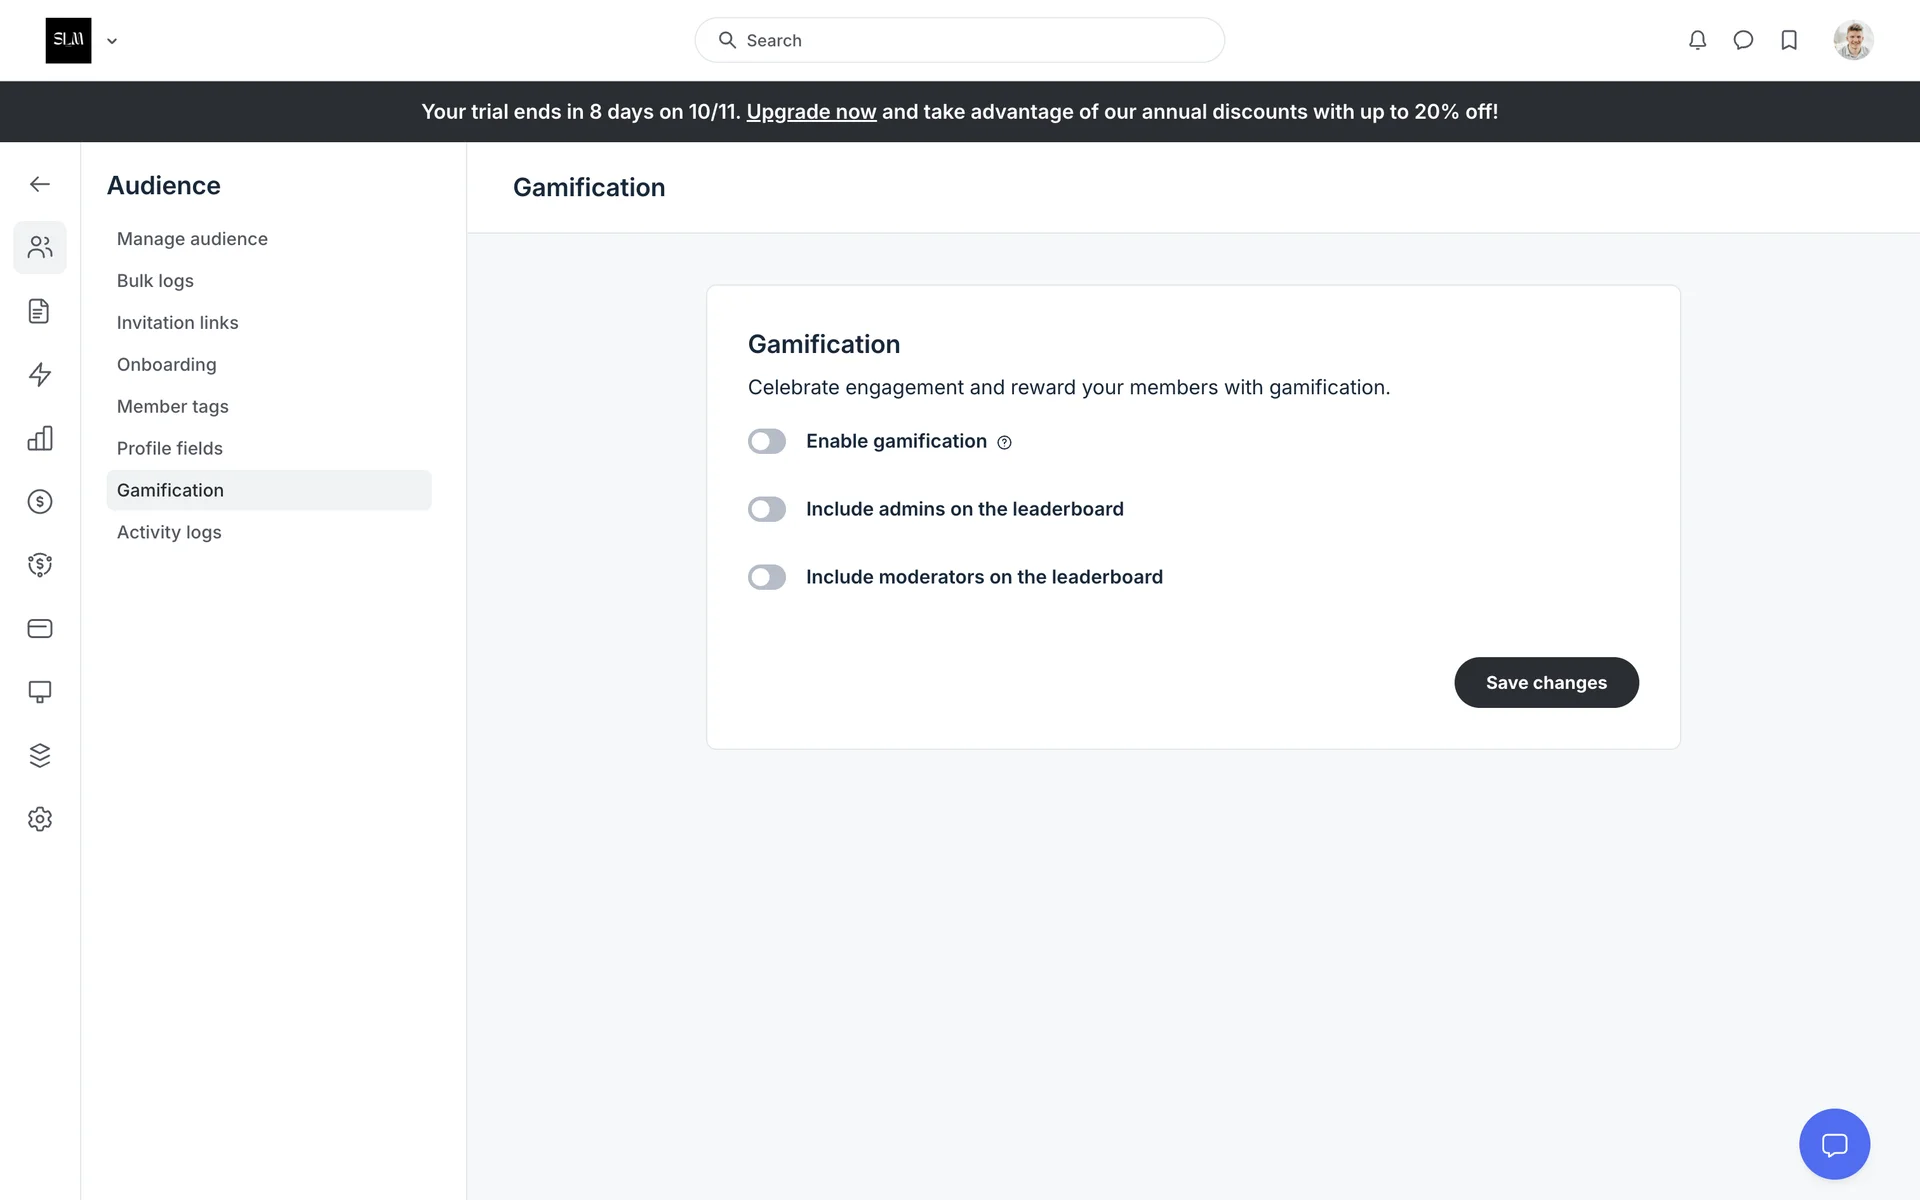Screen dimensions: 1920x1200
Task: Click the help icon beside Enable gamification
Action: pyautogui.click(x=1004, y=443)
